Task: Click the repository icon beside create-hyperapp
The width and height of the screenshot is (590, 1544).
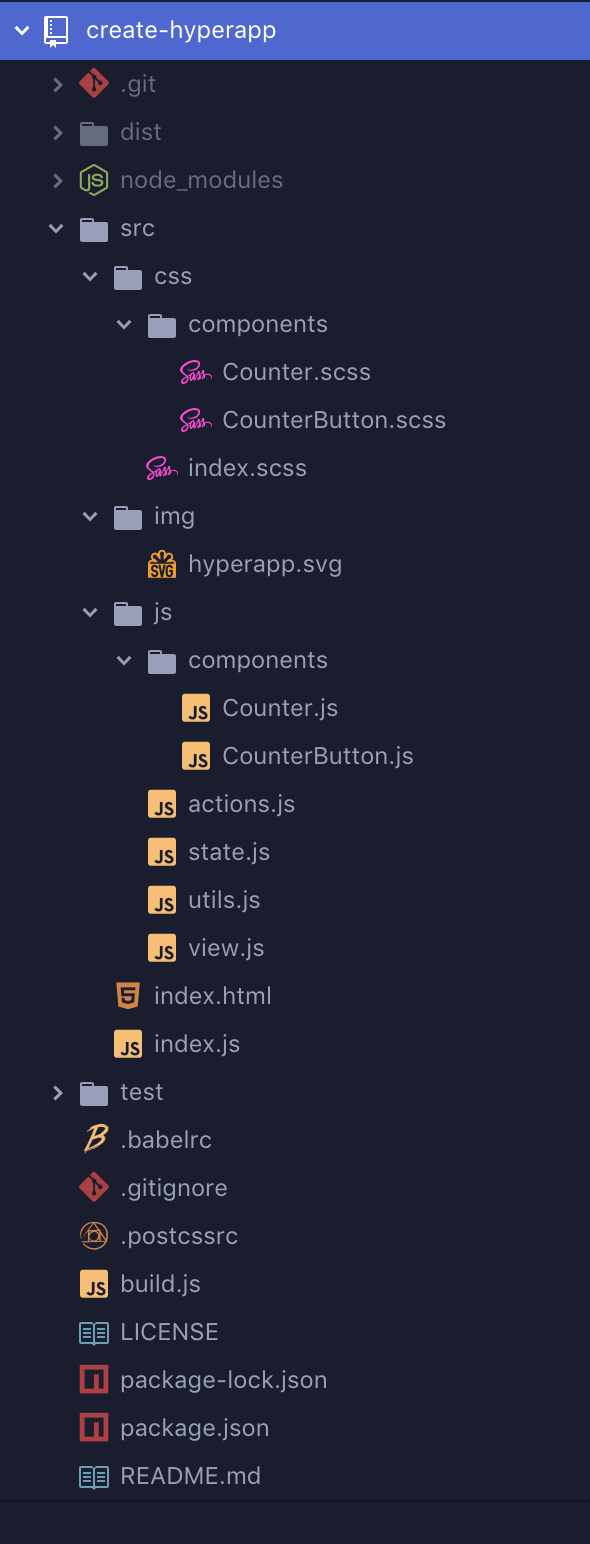Action: [x=58, y=30]
